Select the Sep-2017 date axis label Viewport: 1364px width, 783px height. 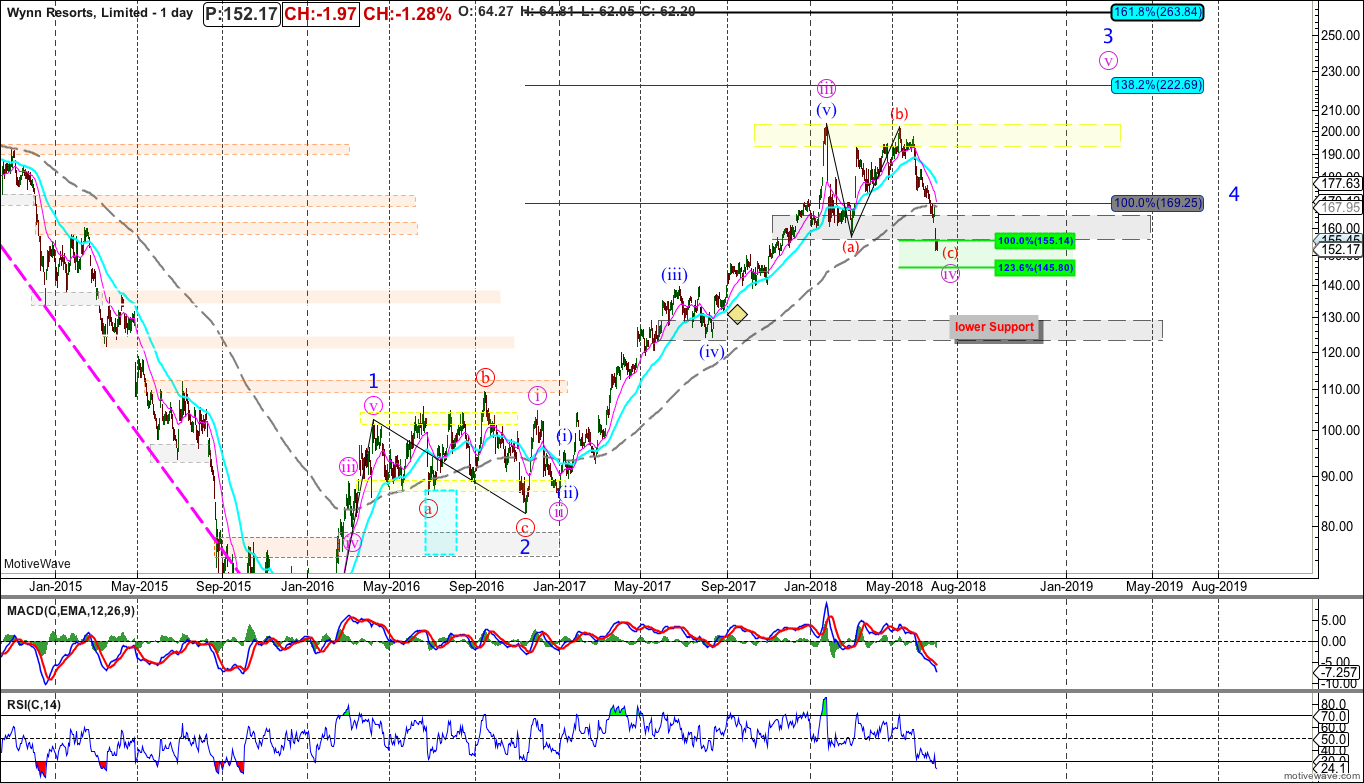click(727, 586)
